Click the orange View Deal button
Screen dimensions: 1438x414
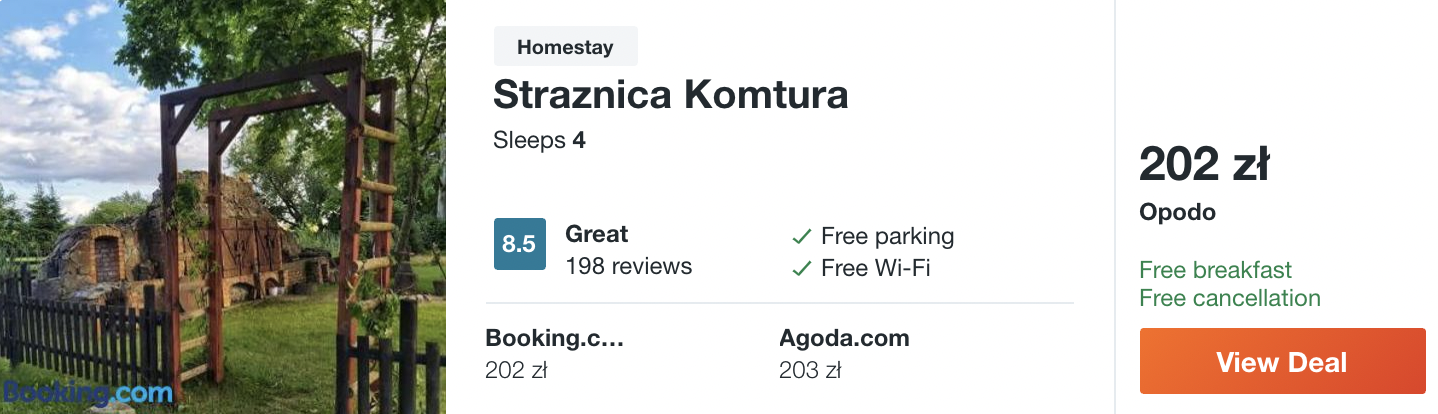1282,361
